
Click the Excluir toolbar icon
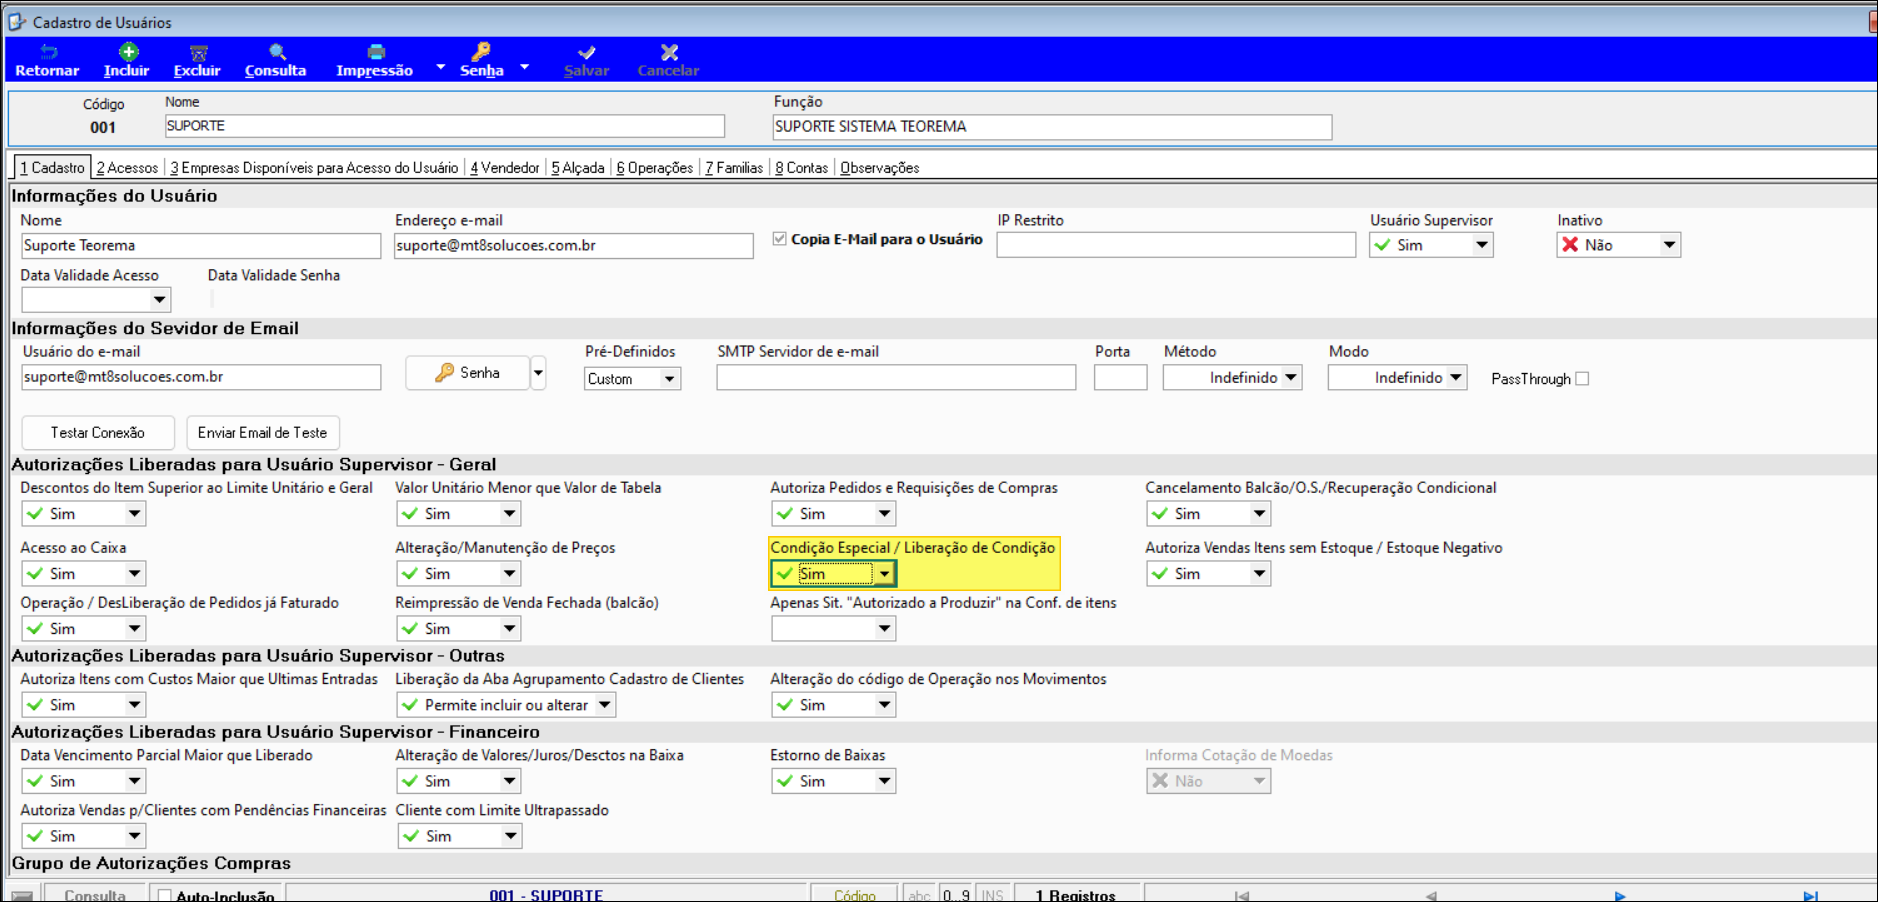pyautogui.click(x=198, y=52)
